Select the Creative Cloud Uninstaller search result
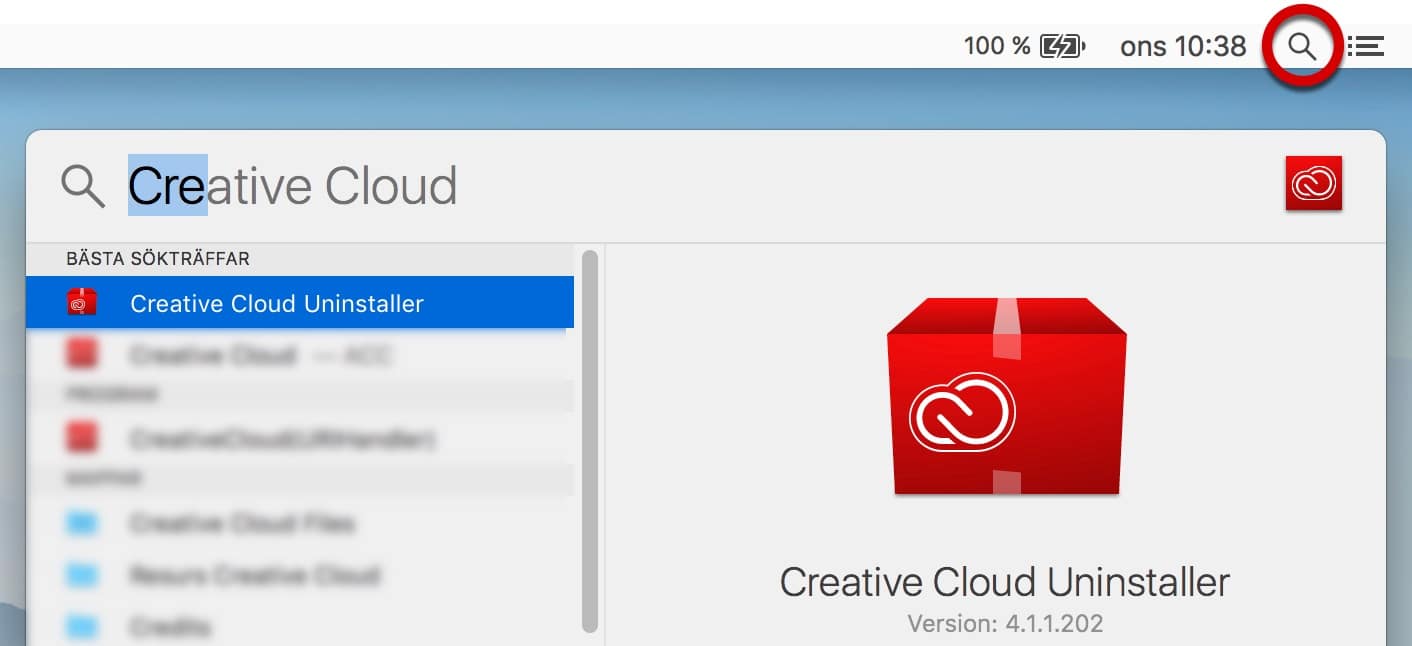 coord(300,303)
